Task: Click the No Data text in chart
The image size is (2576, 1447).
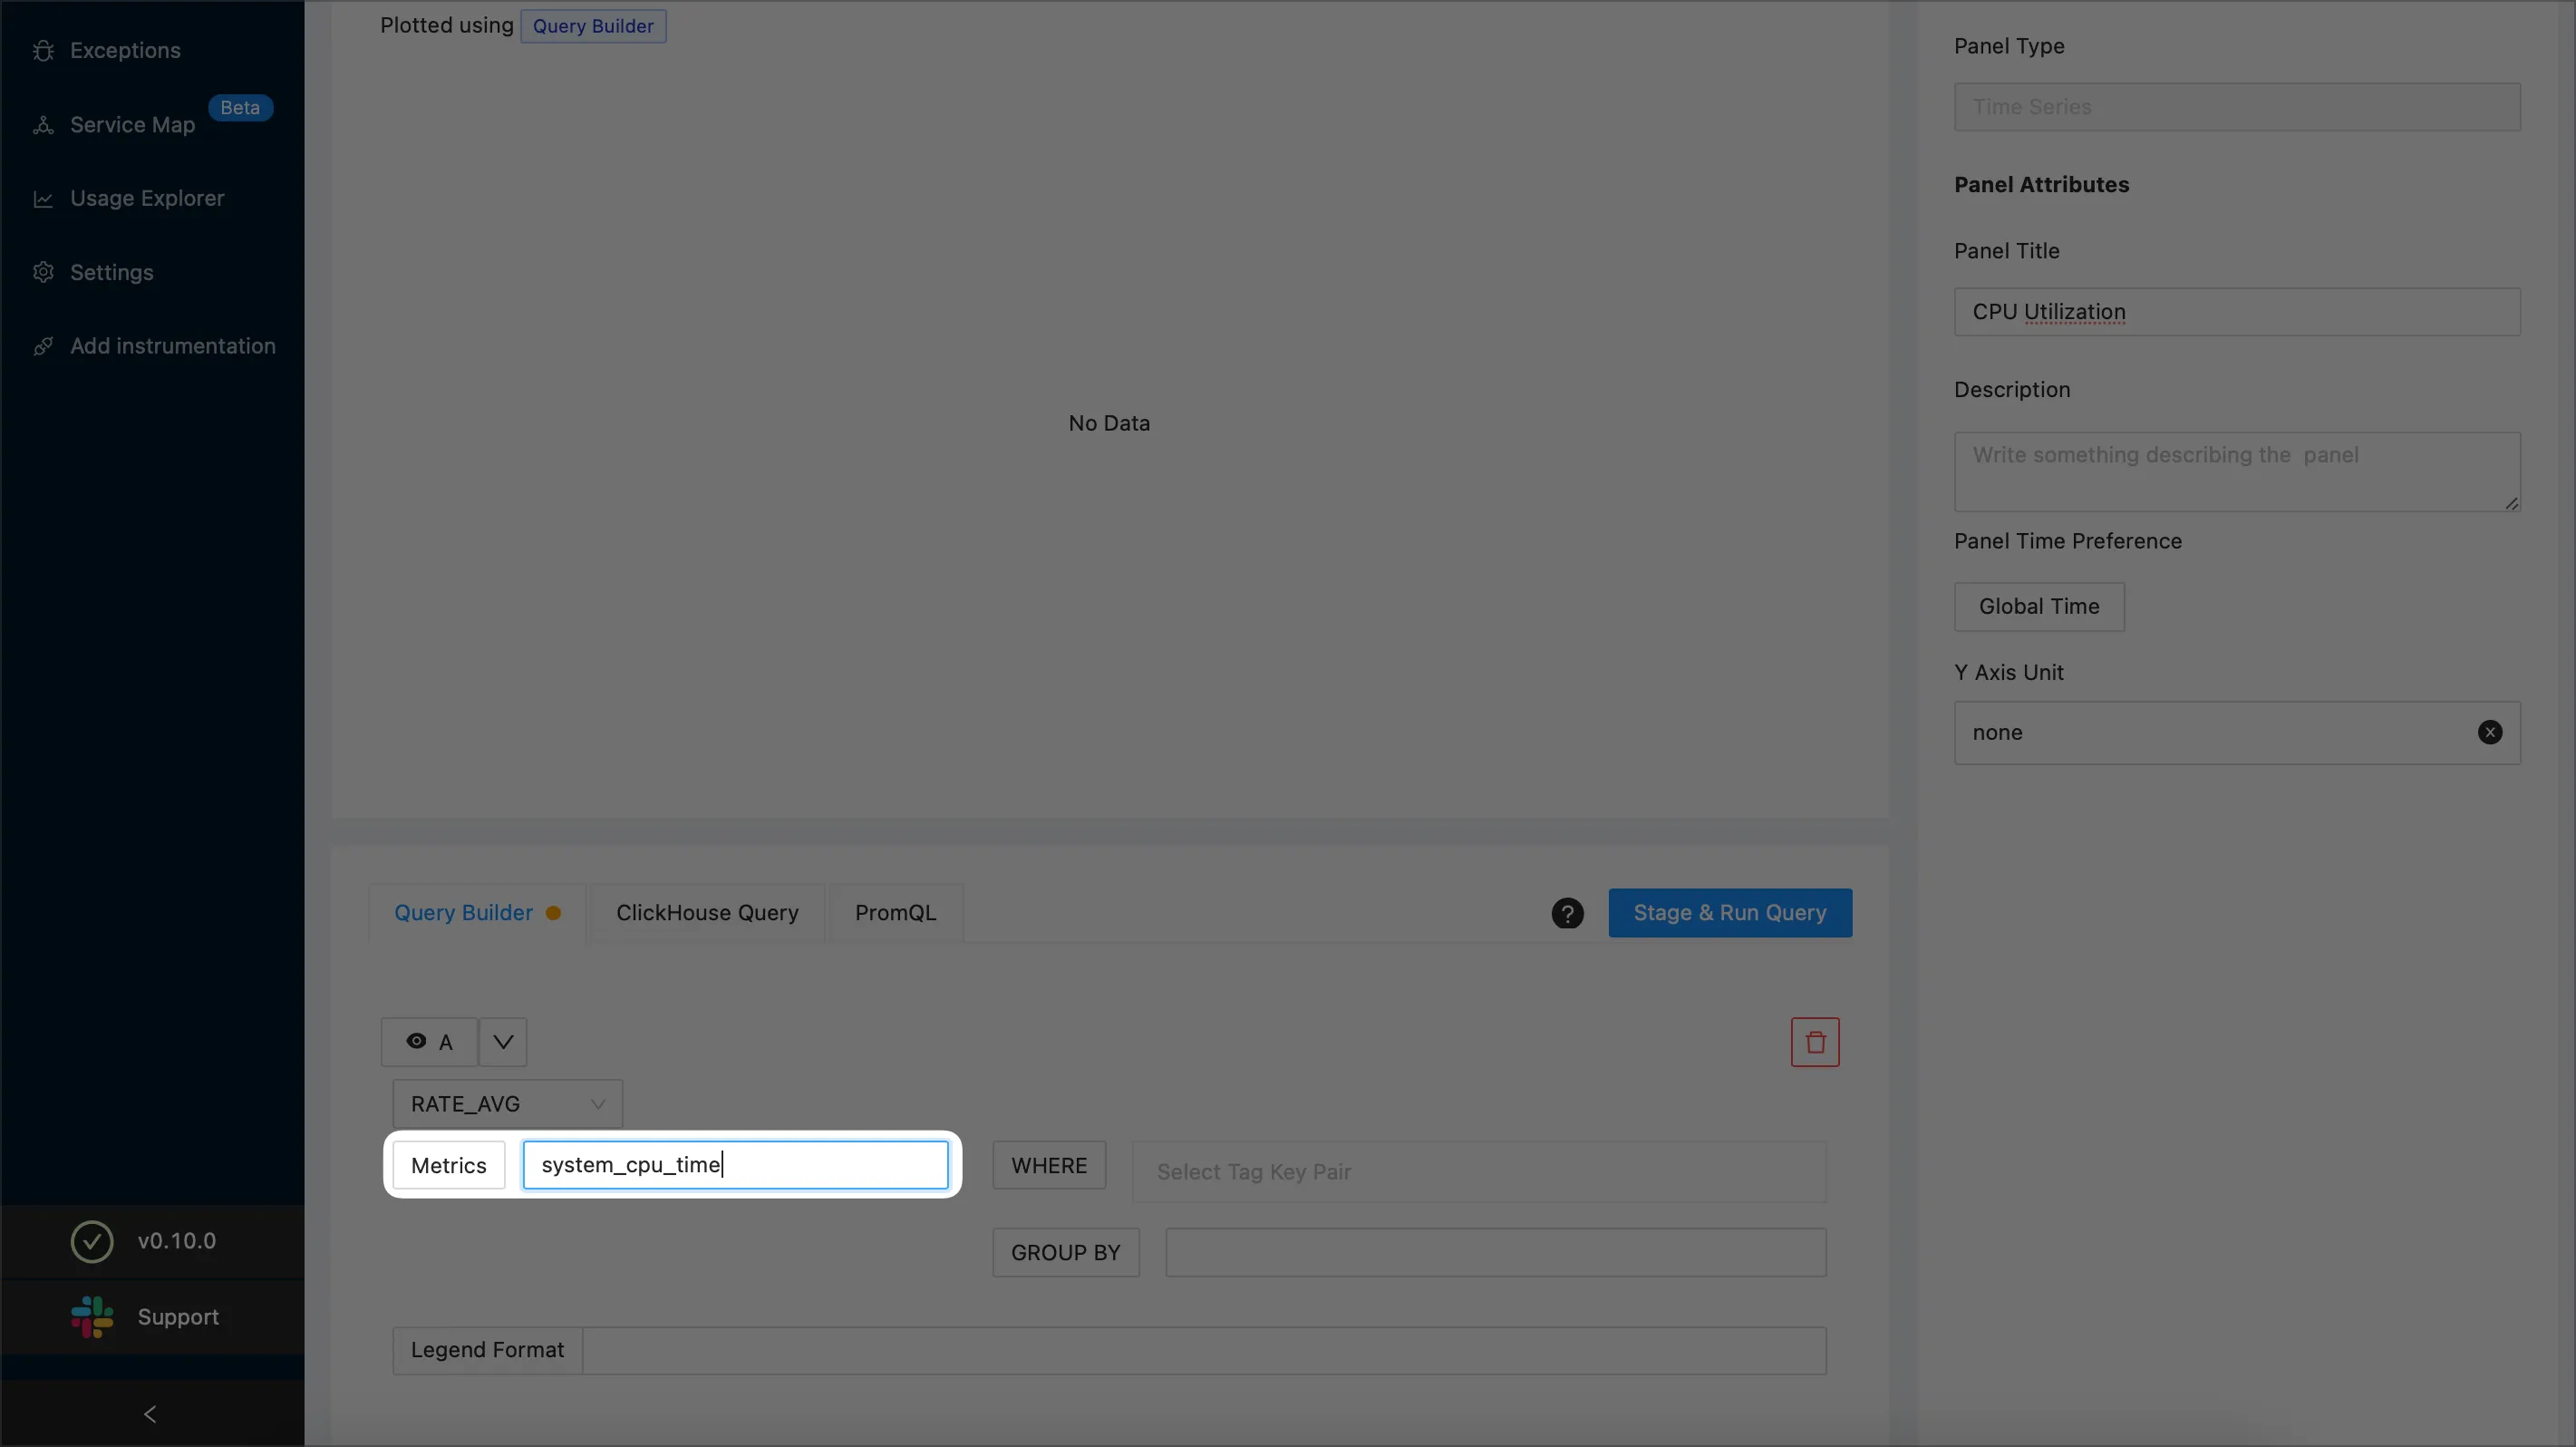Action: click(1109, 424)
